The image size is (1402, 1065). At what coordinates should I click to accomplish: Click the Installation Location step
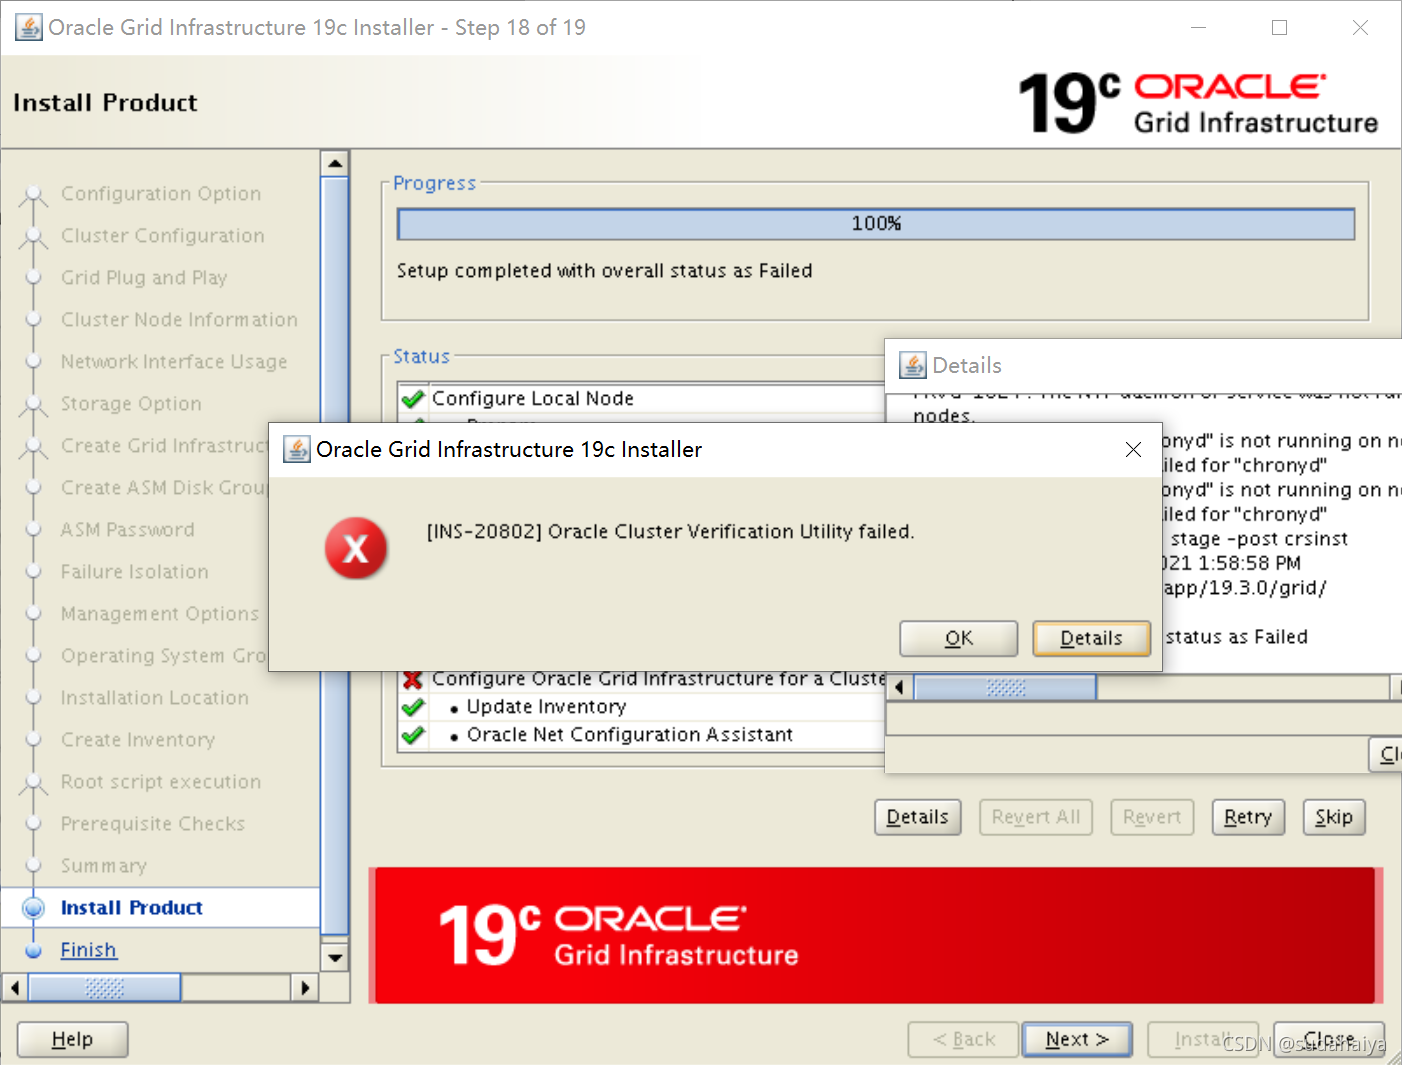[154, 698]
